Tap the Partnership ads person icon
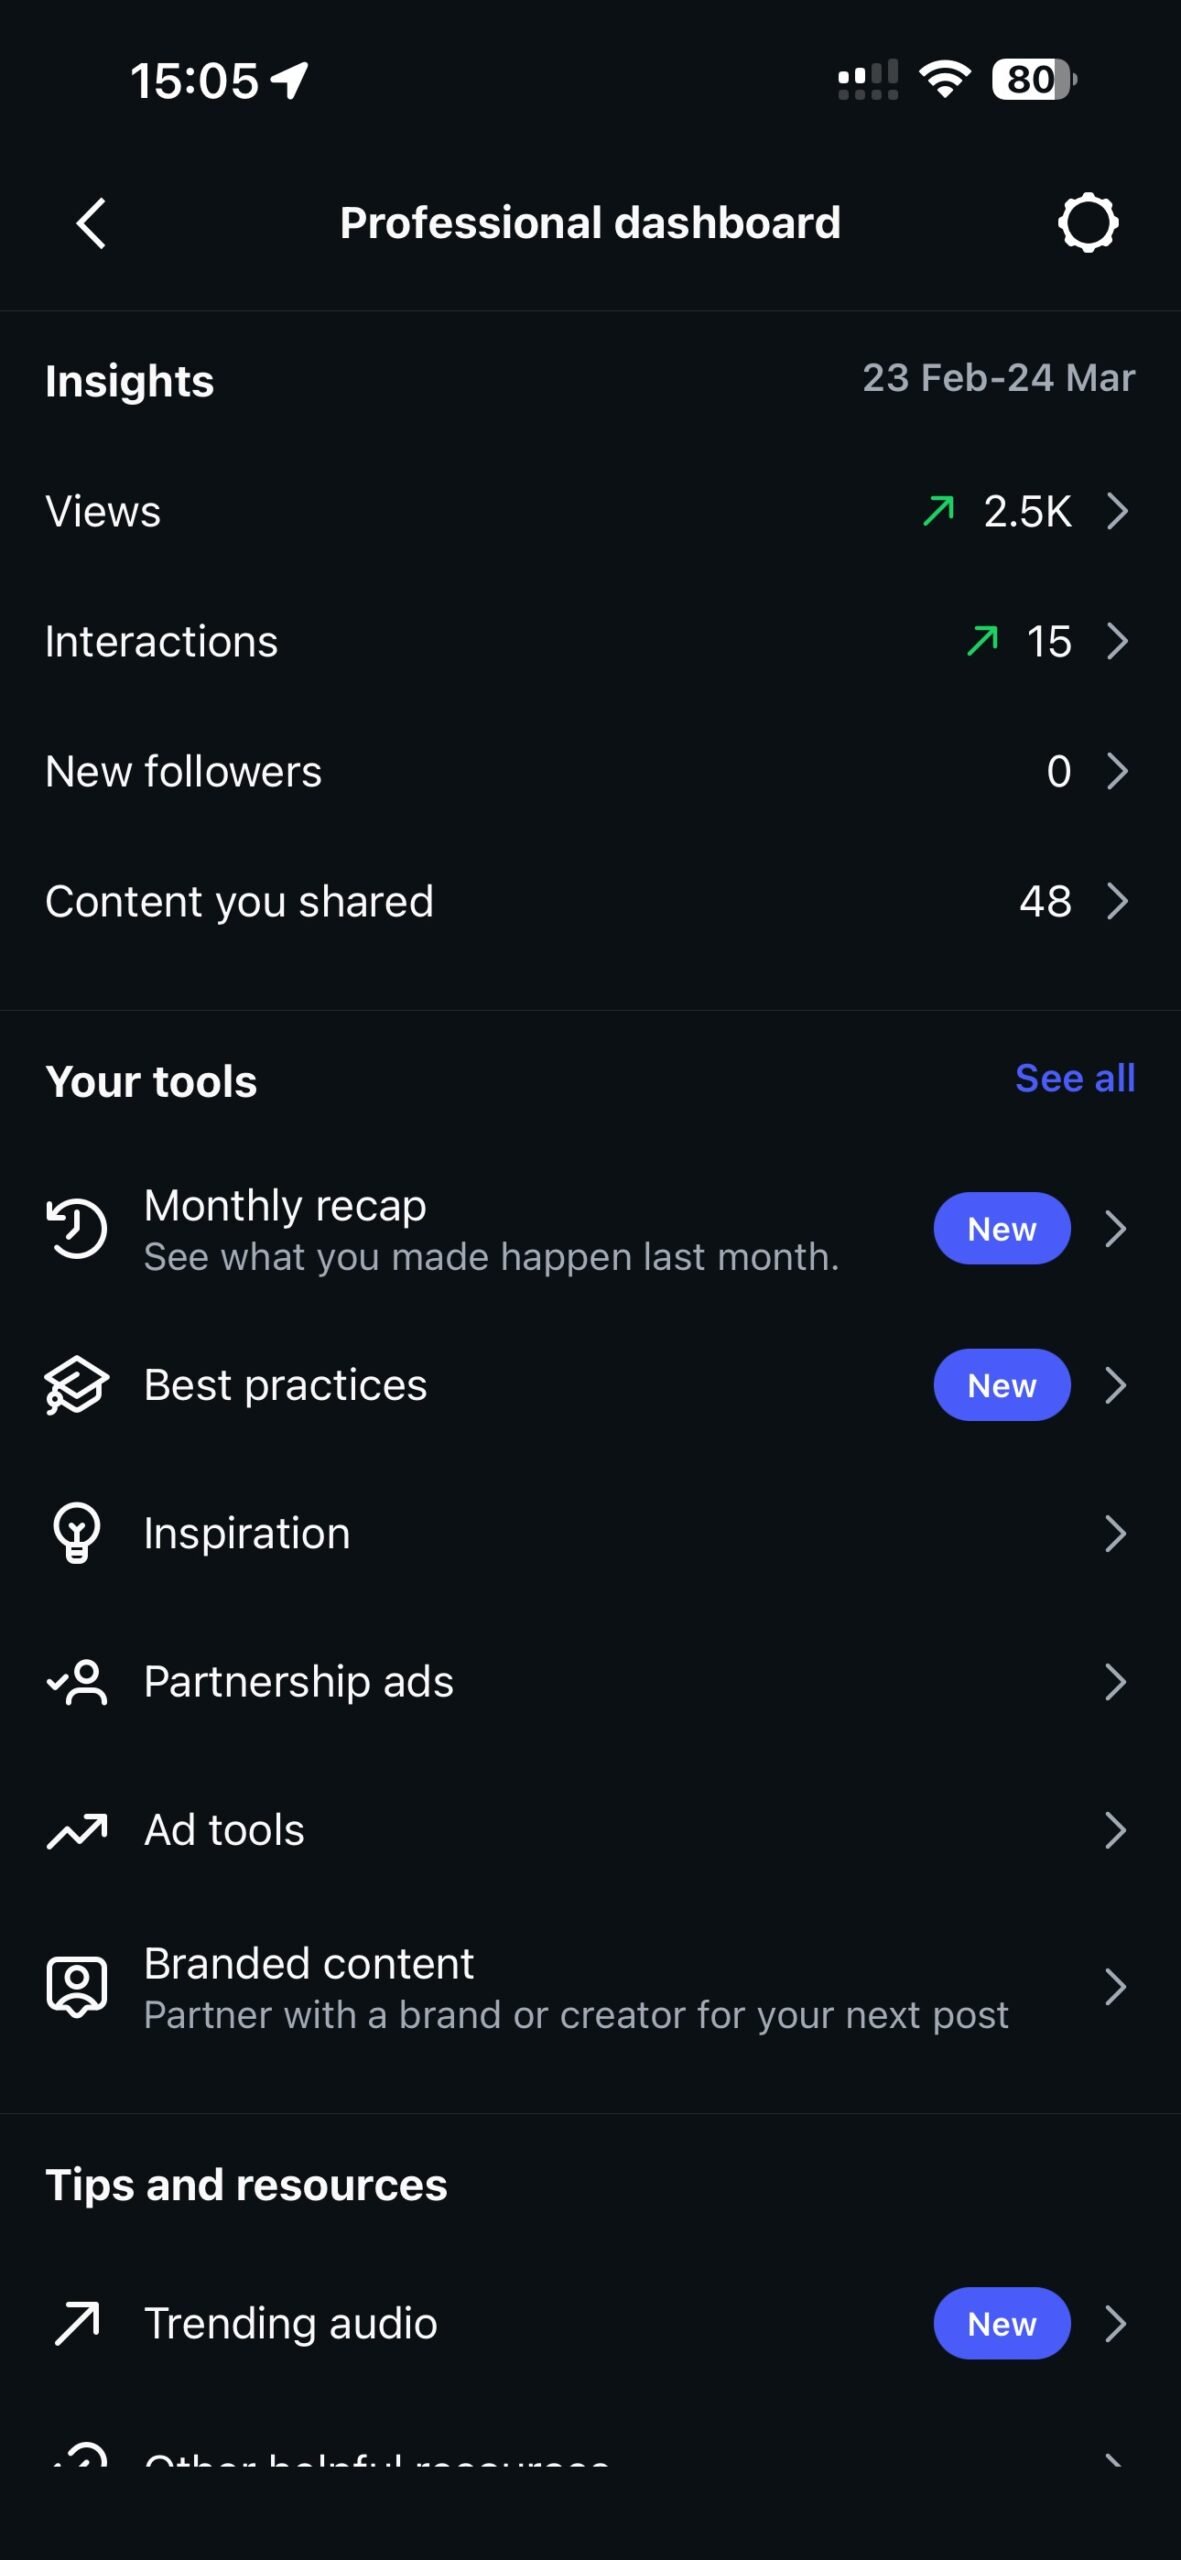This screenshot has width=1181, height=2560. [77, 1681]
